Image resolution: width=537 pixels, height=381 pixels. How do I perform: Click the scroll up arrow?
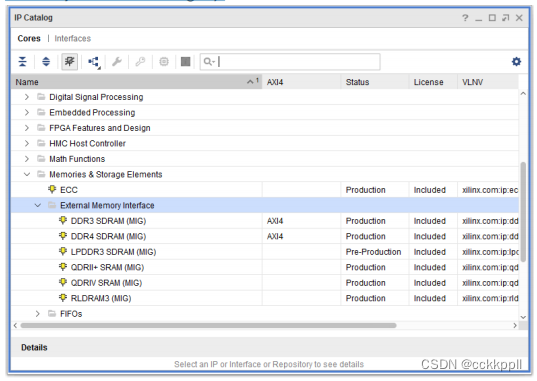(x=523, y=93)
